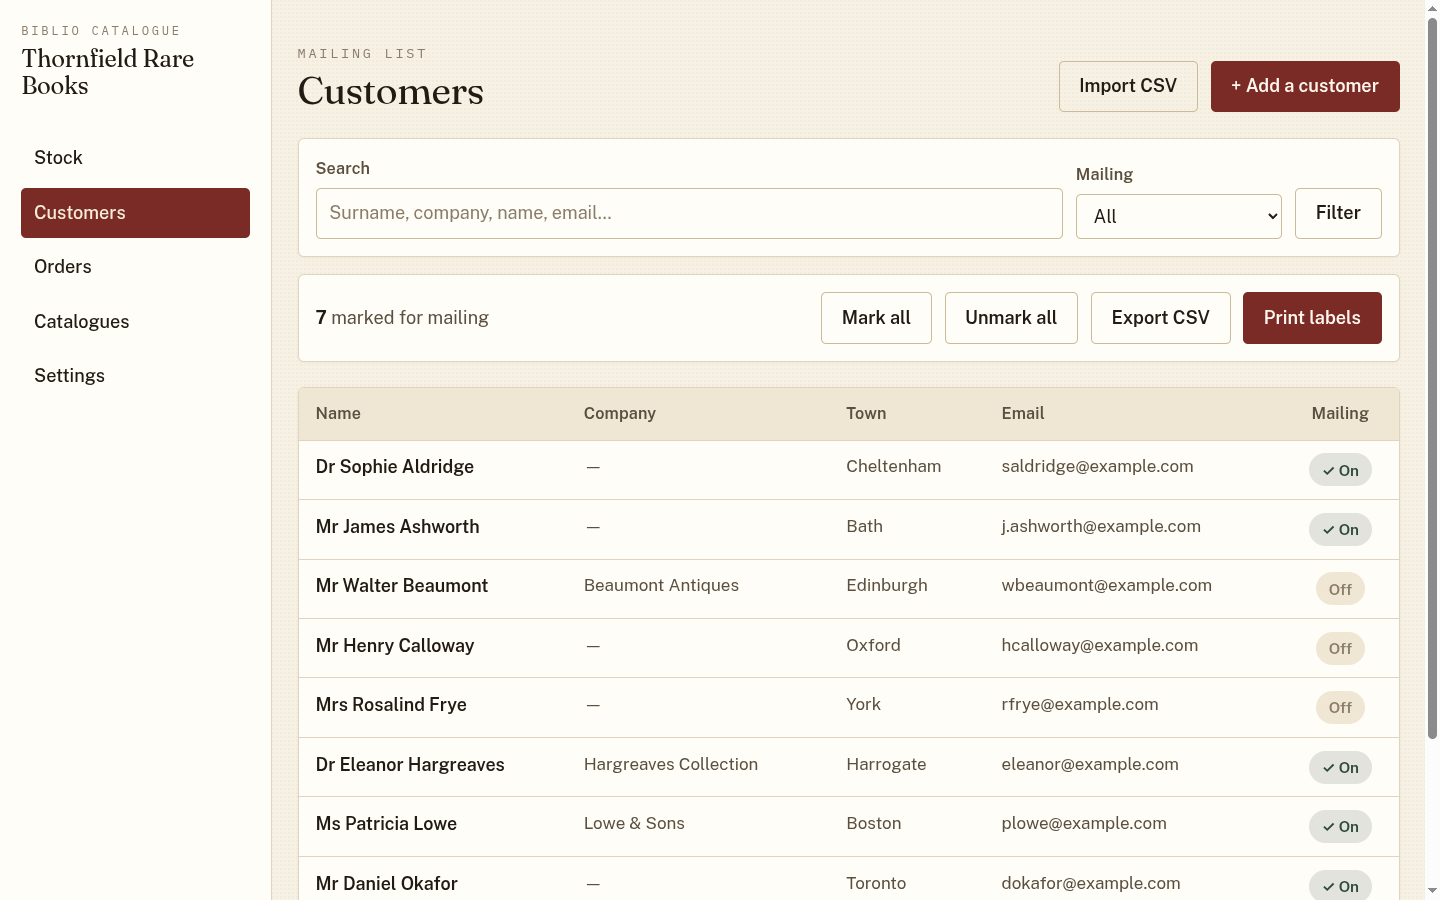This screenshot has width=1440, height=900.
Task: Open Dr Eleanor Hargreaves' record
Action: coord(410,765)
